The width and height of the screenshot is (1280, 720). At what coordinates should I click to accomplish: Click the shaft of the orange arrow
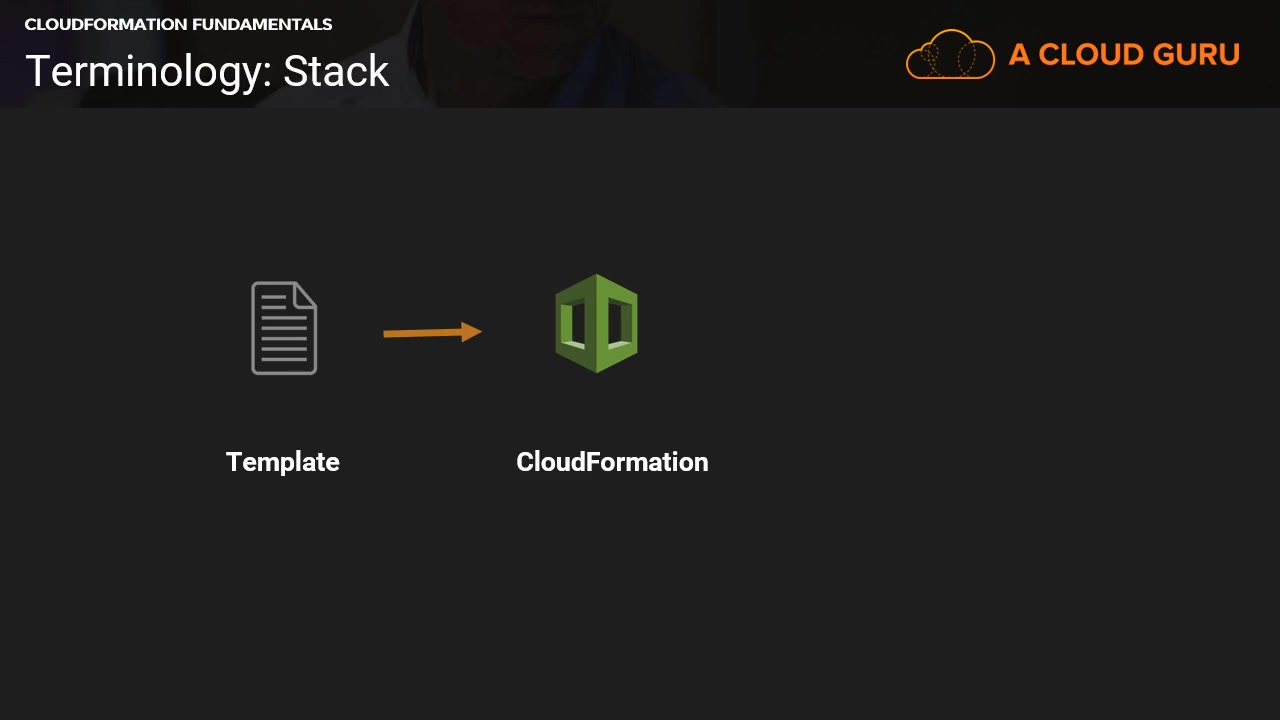tap(422, 333)
